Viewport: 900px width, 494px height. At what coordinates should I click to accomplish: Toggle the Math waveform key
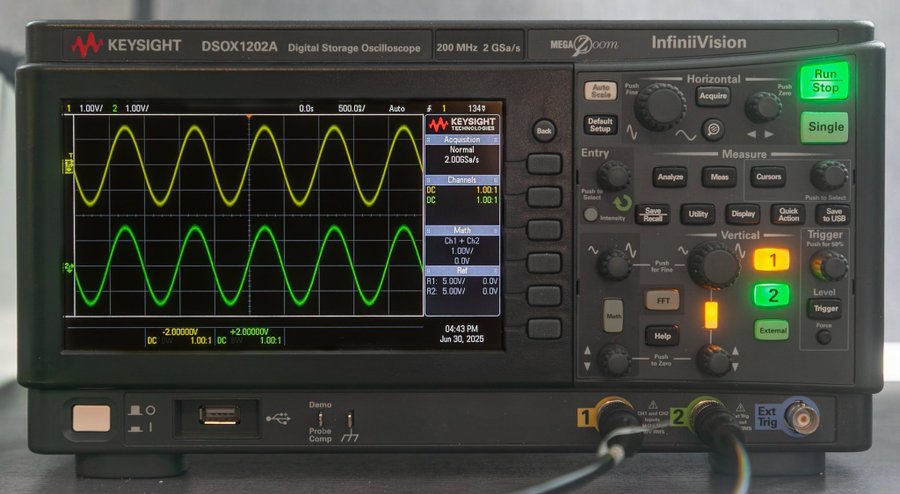tap(613, 315)
